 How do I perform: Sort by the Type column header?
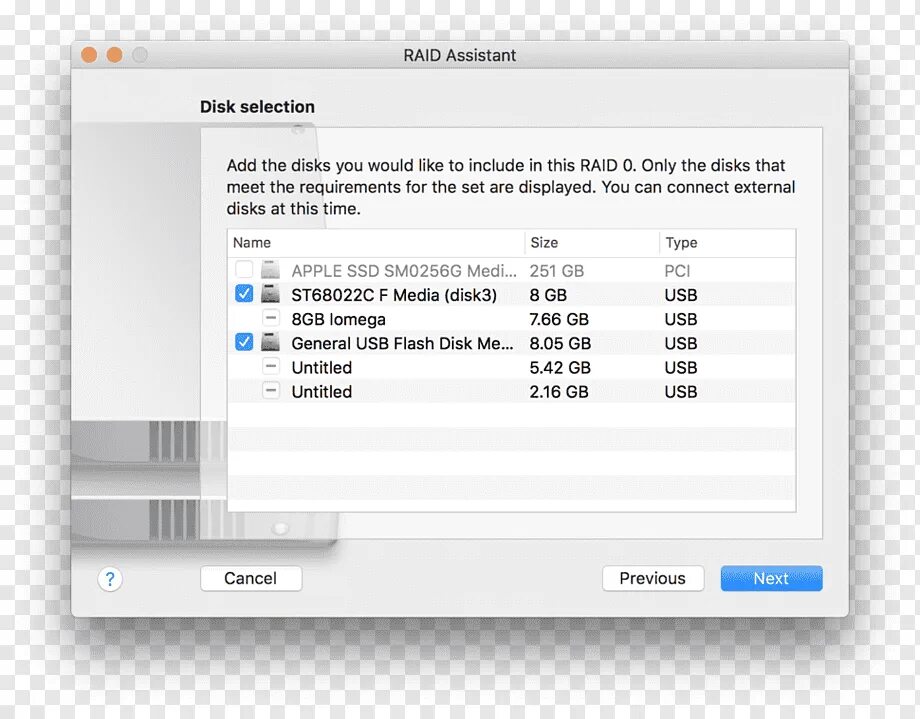click(728, 243)
